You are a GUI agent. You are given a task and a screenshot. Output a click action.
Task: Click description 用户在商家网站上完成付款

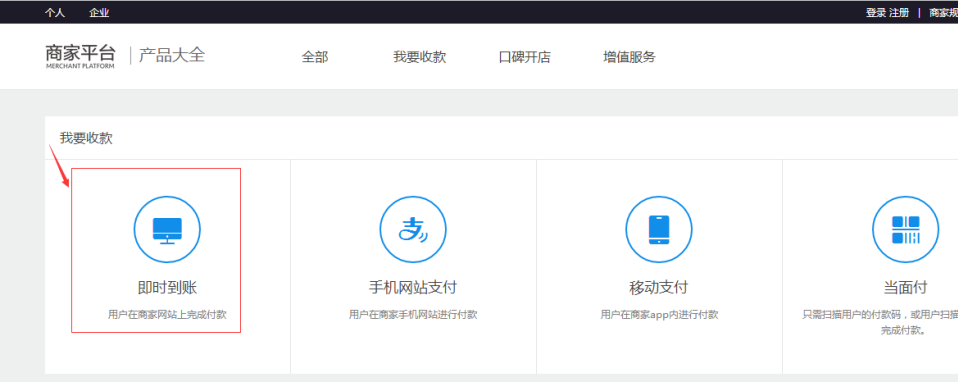click(167, 315)
